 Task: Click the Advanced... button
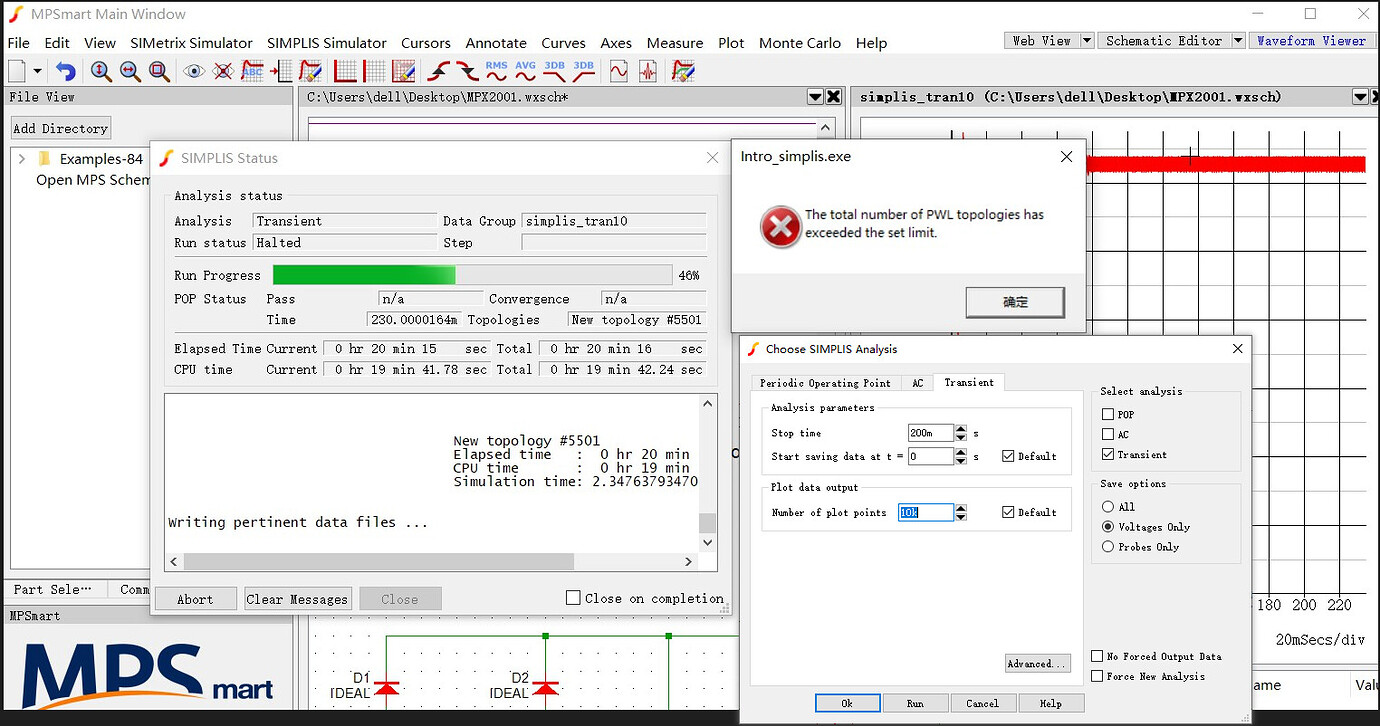(1037, 664)
